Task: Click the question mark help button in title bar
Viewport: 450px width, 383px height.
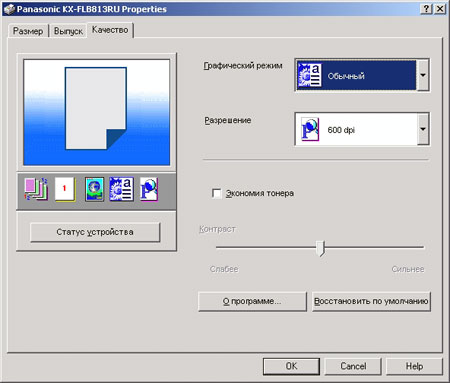Action: click(x=426, y=9)
